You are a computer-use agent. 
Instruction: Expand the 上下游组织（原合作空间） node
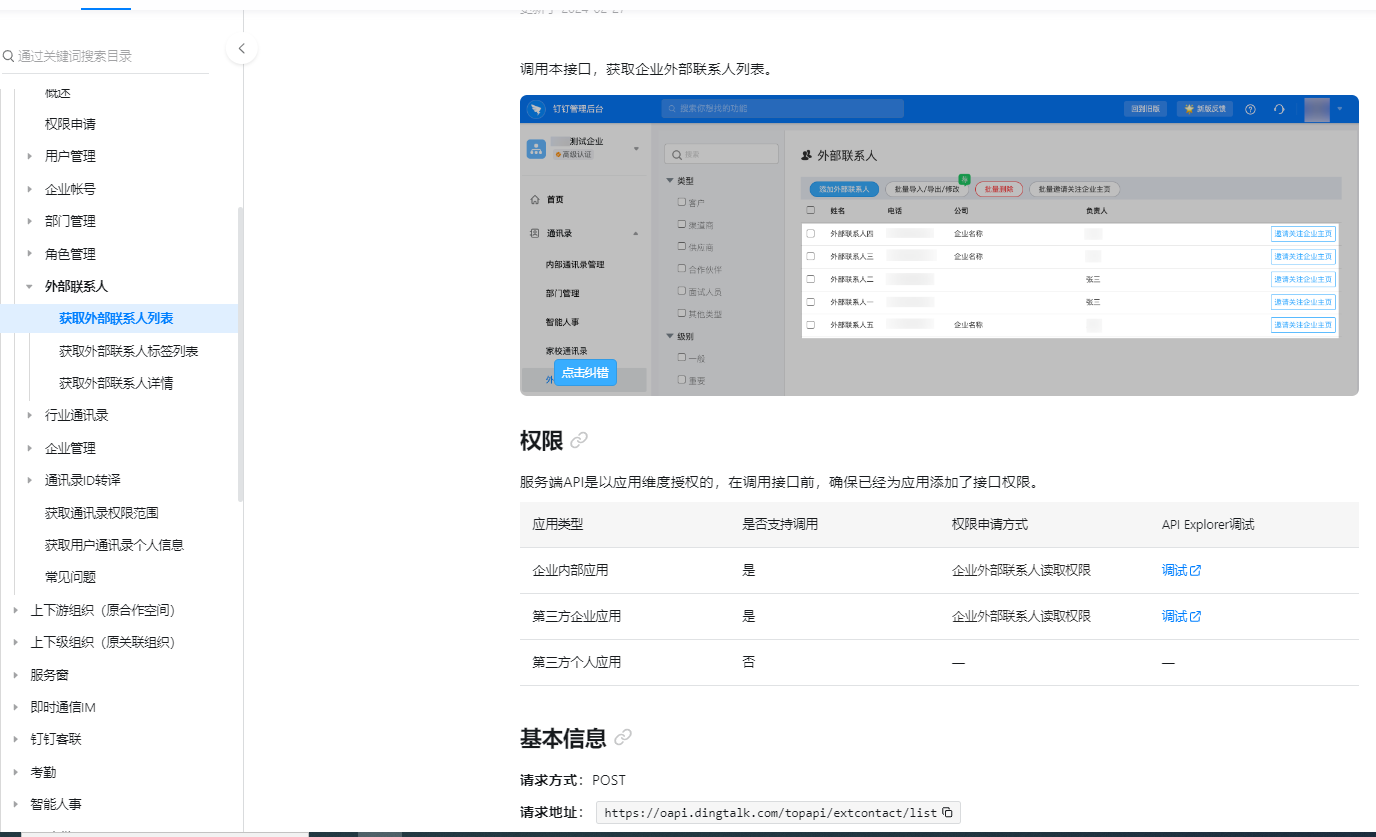[x=15, y=610]
